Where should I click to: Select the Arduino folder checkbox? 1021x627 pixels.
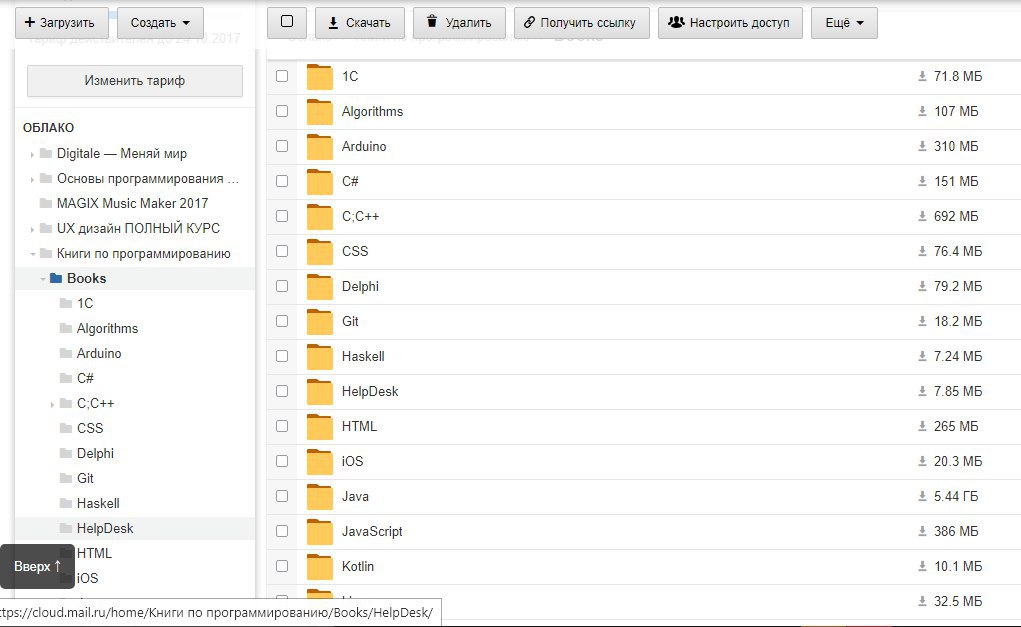coord(282,146)
